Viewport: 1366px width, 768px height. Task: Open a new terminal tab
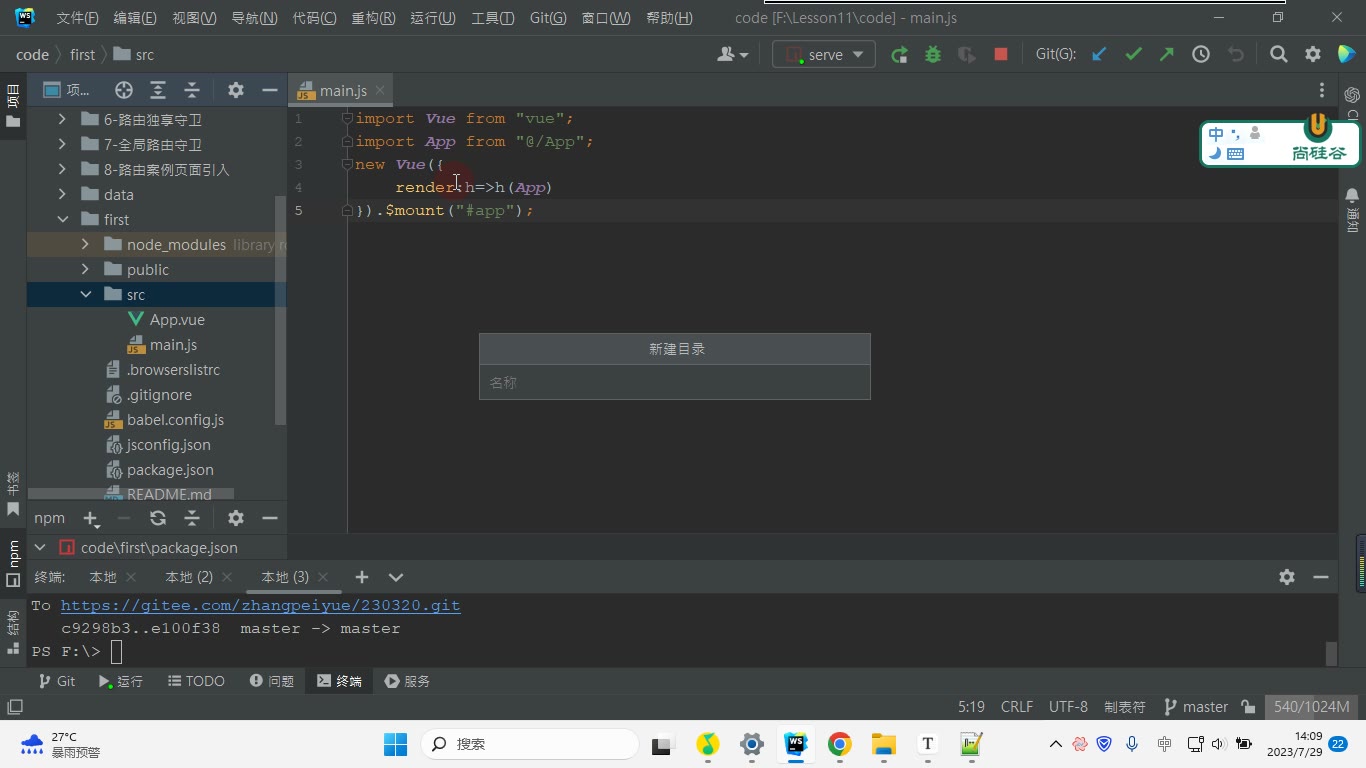coord(362,577)
